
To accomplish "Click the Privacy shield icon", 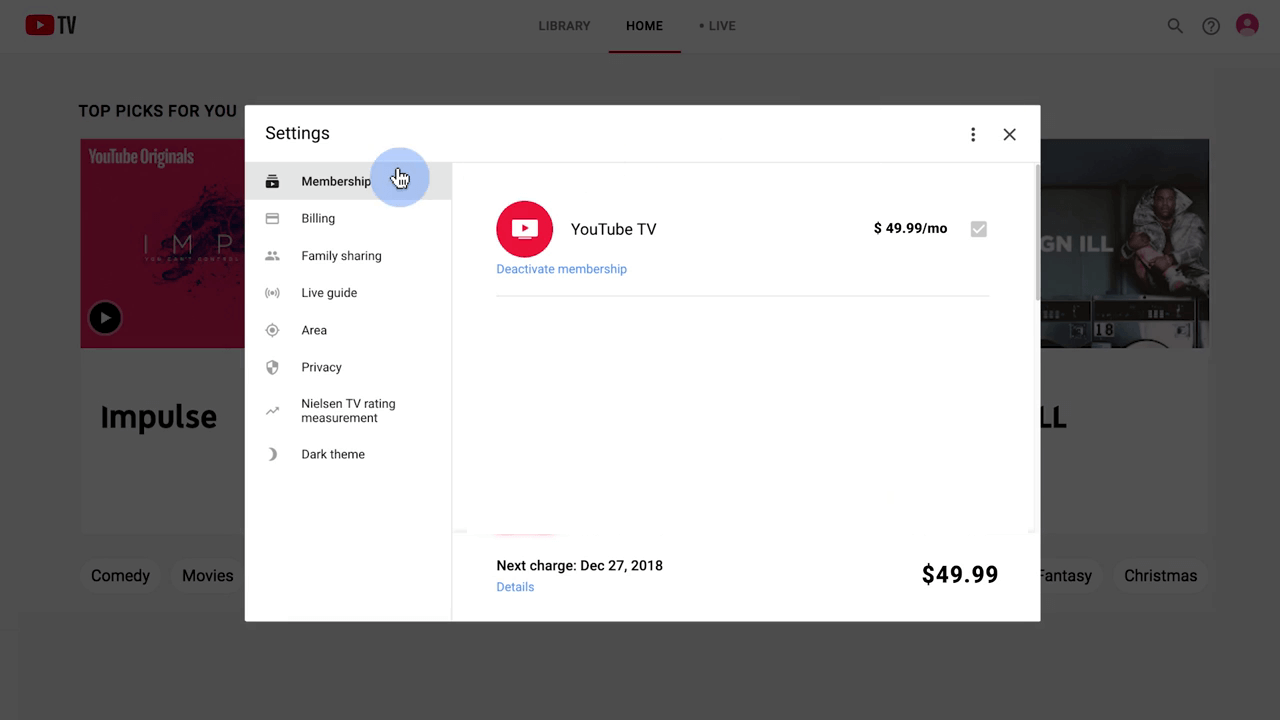I will pos(272,367).
